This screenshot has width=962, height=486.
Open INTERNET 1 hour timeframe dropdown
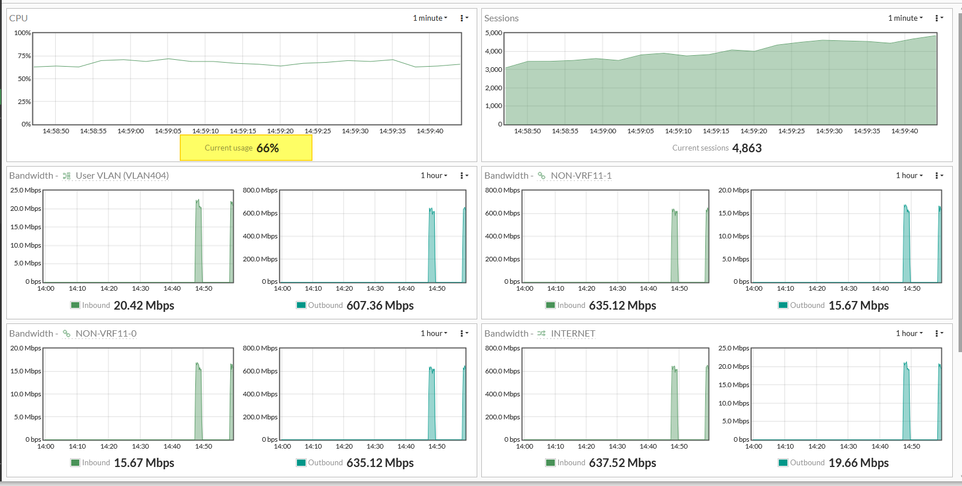pyautogui.click(x=909, y=334)
